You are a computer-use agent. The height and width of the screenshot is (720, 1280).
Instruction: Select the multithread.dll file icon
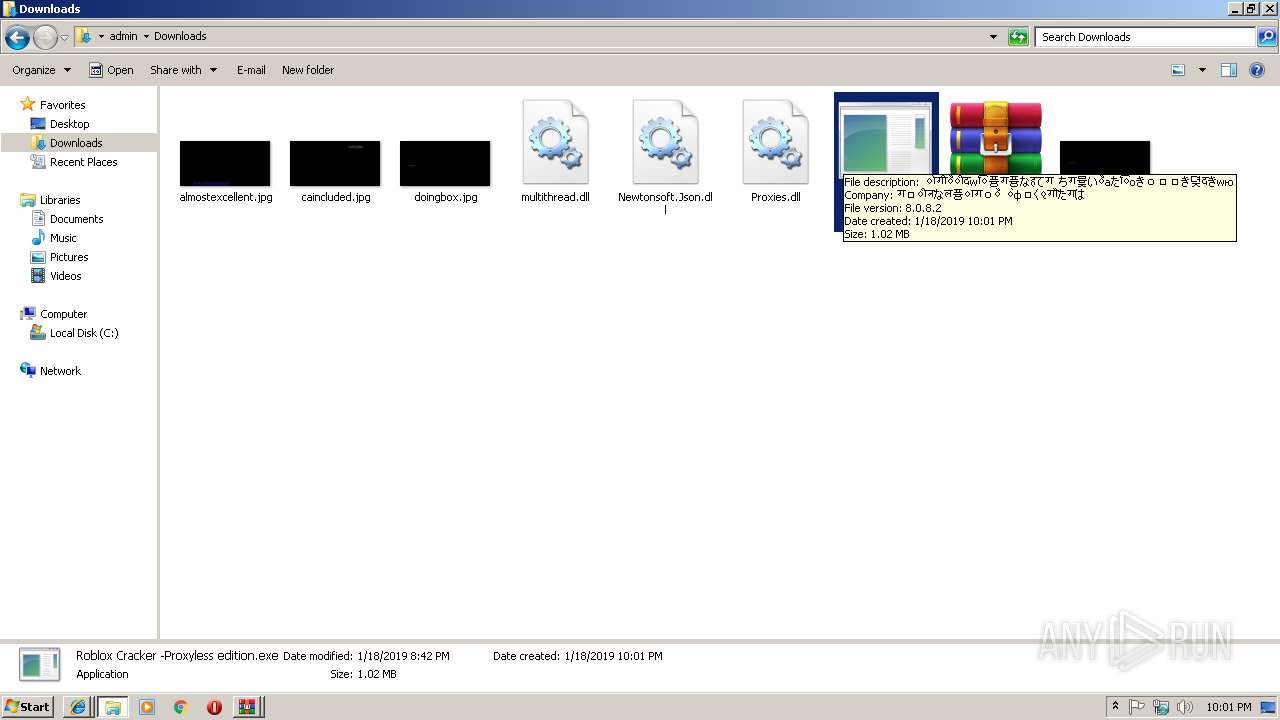click(555, 142)
